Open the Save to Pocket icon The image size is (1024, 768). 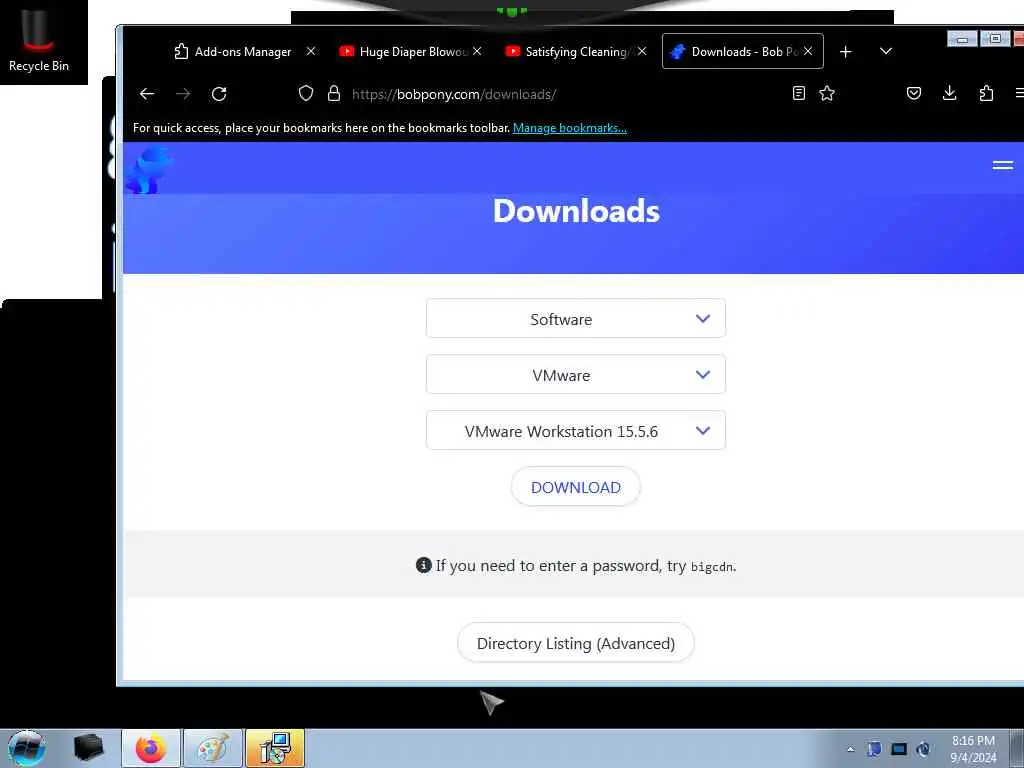(x=914, y=93)
